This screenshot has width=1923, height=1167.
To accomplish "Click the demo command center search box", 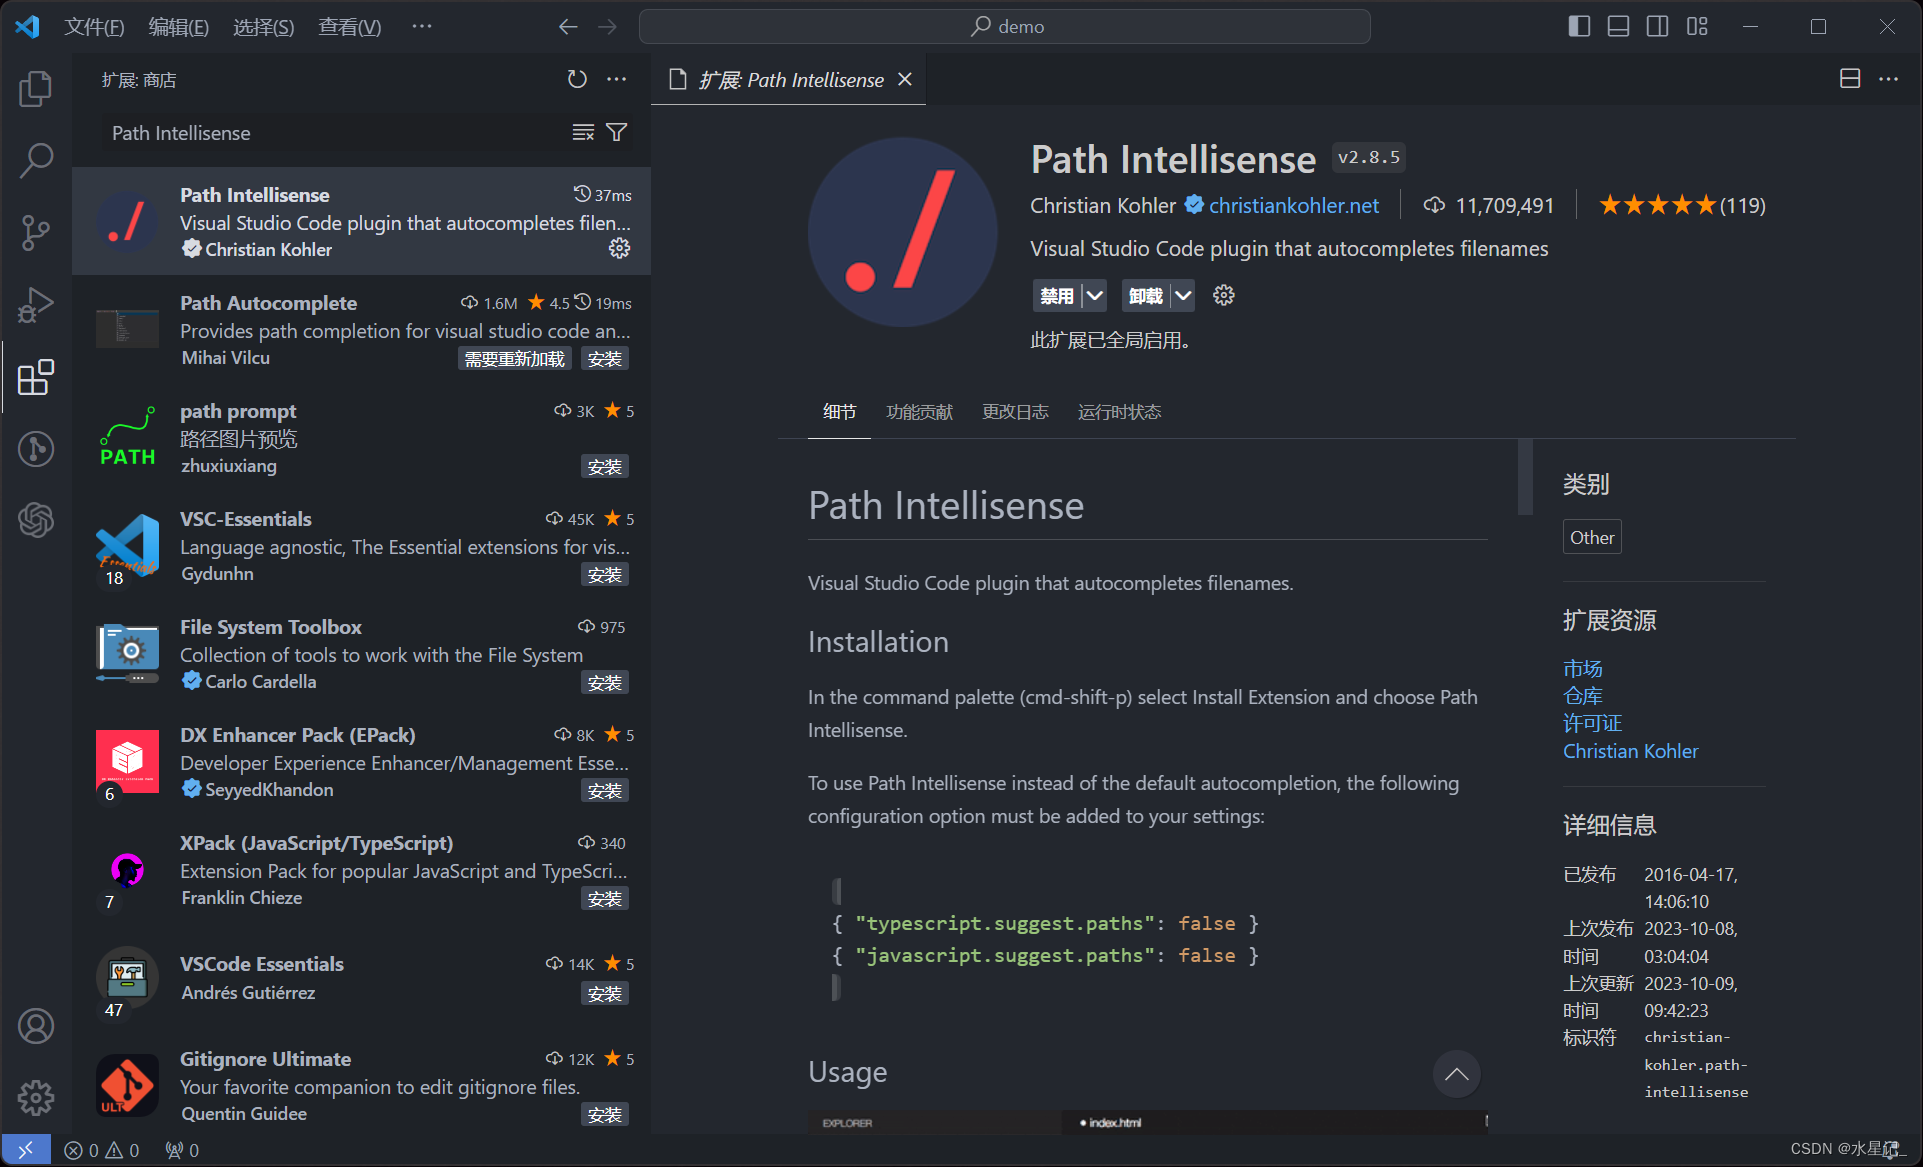I will 1005,26.
